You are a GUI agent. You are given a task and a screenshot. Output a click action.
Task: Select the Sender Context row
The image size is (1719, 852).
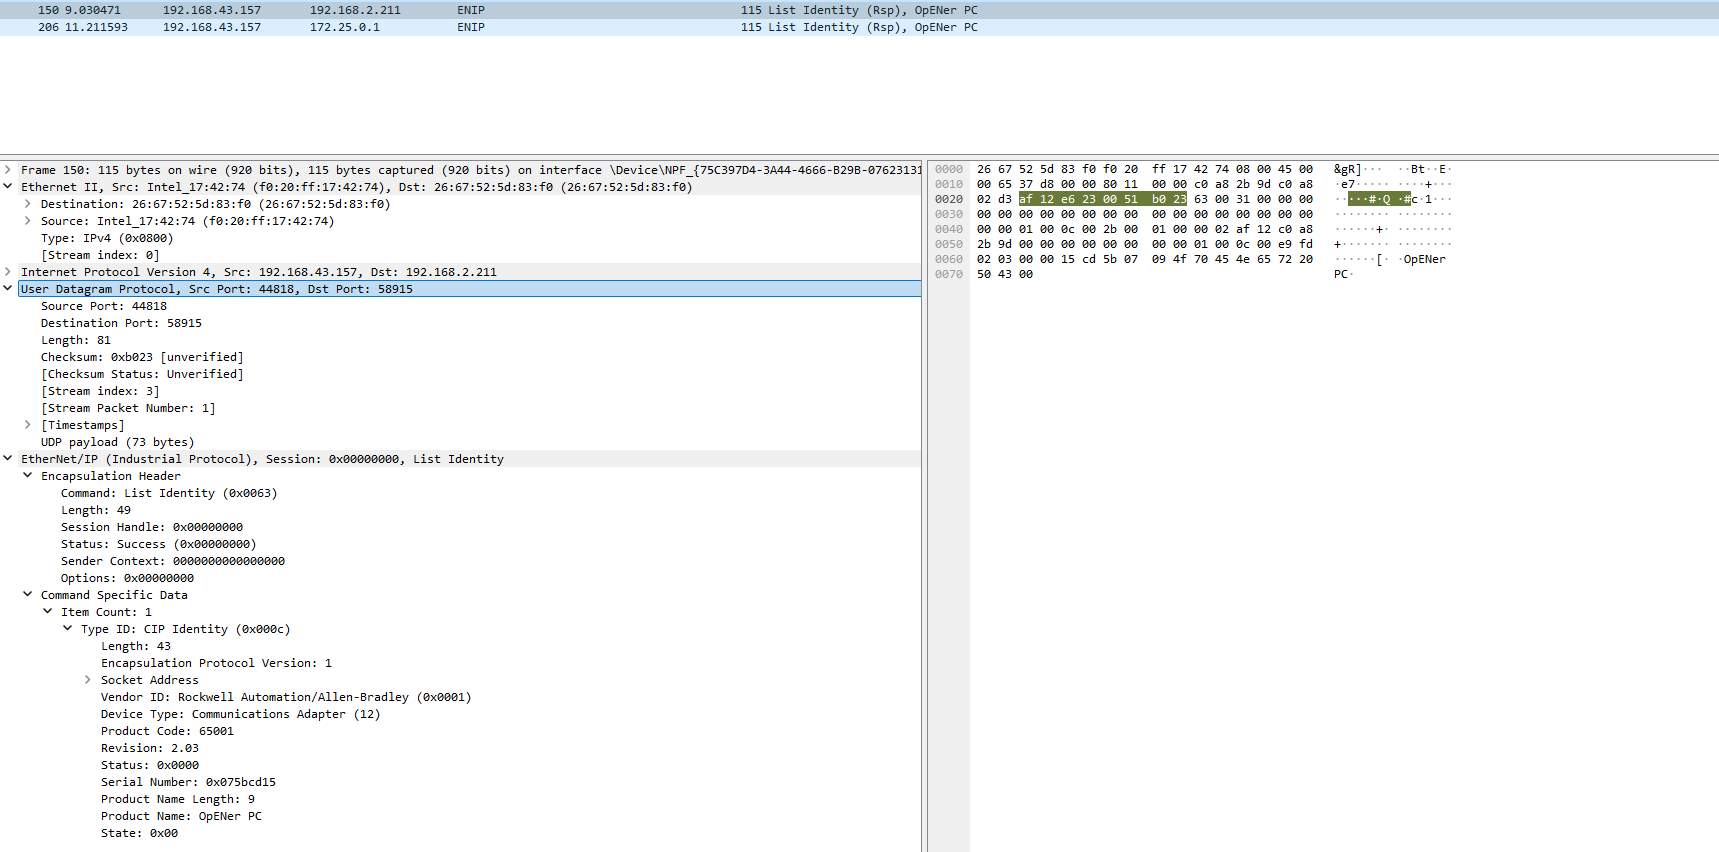pyautogui.click(x=173, y=561)
